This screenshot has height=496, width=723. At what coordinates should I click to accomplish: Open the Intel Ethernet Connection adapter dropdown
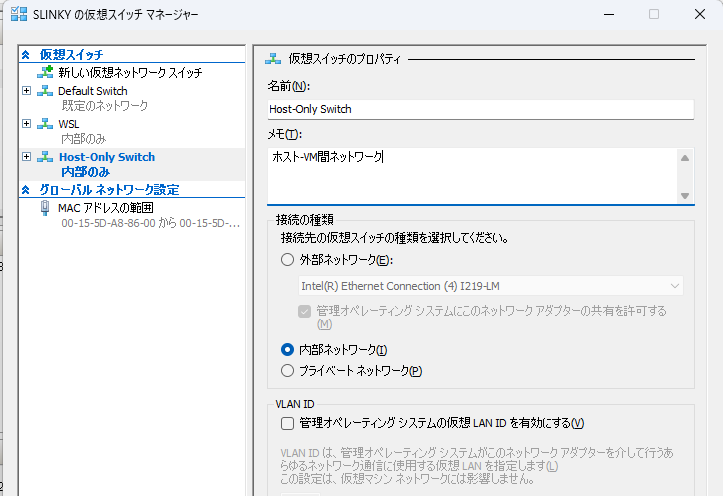coord(491,286)
